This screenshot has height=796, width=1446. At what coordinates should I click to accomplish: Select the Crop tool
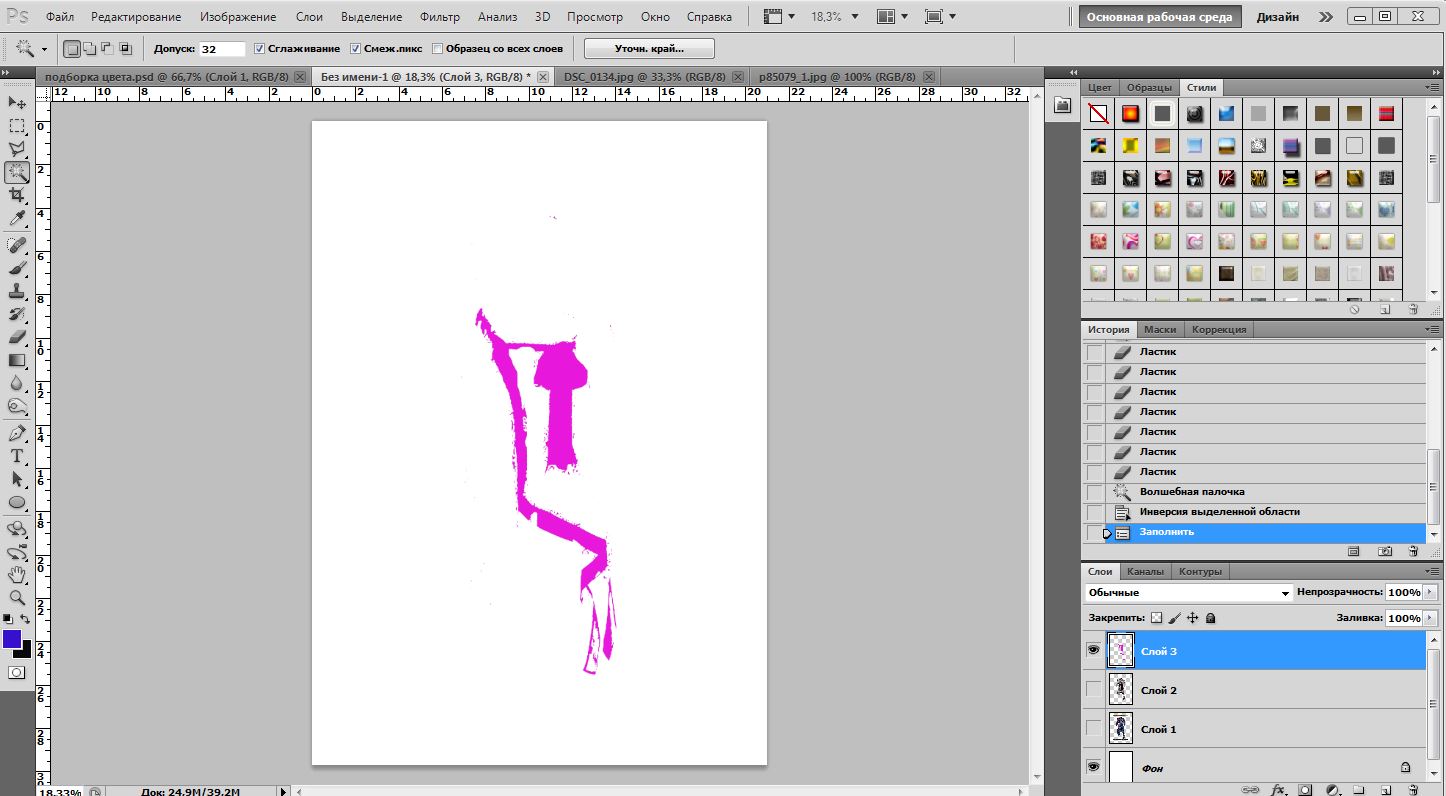click(17, 196)
